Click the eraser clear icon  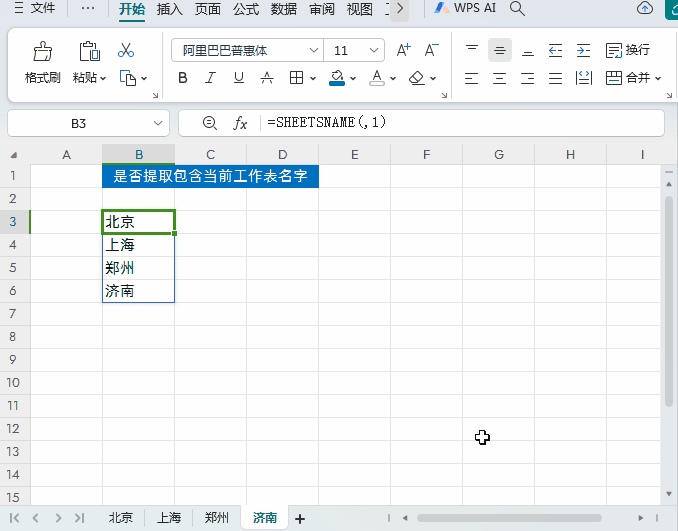[416, 78]
